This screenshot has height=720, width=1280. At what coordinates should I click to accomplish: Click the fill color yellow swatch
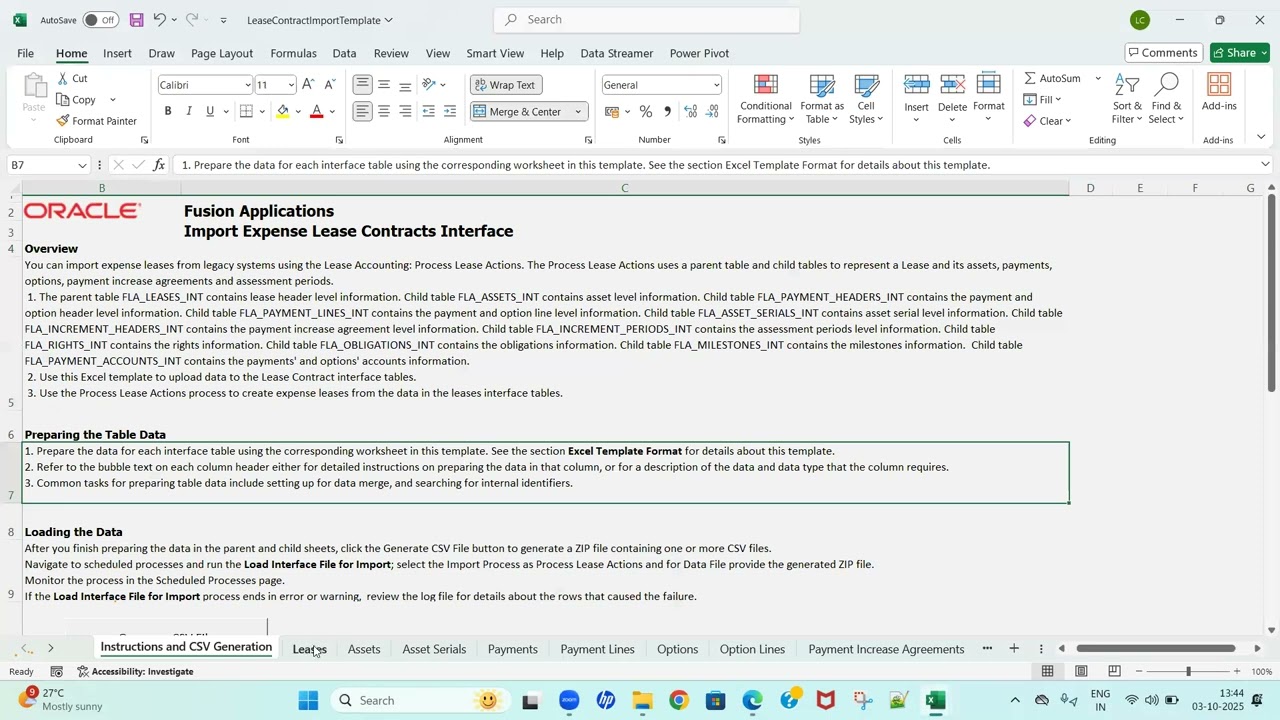click(283, 111)
